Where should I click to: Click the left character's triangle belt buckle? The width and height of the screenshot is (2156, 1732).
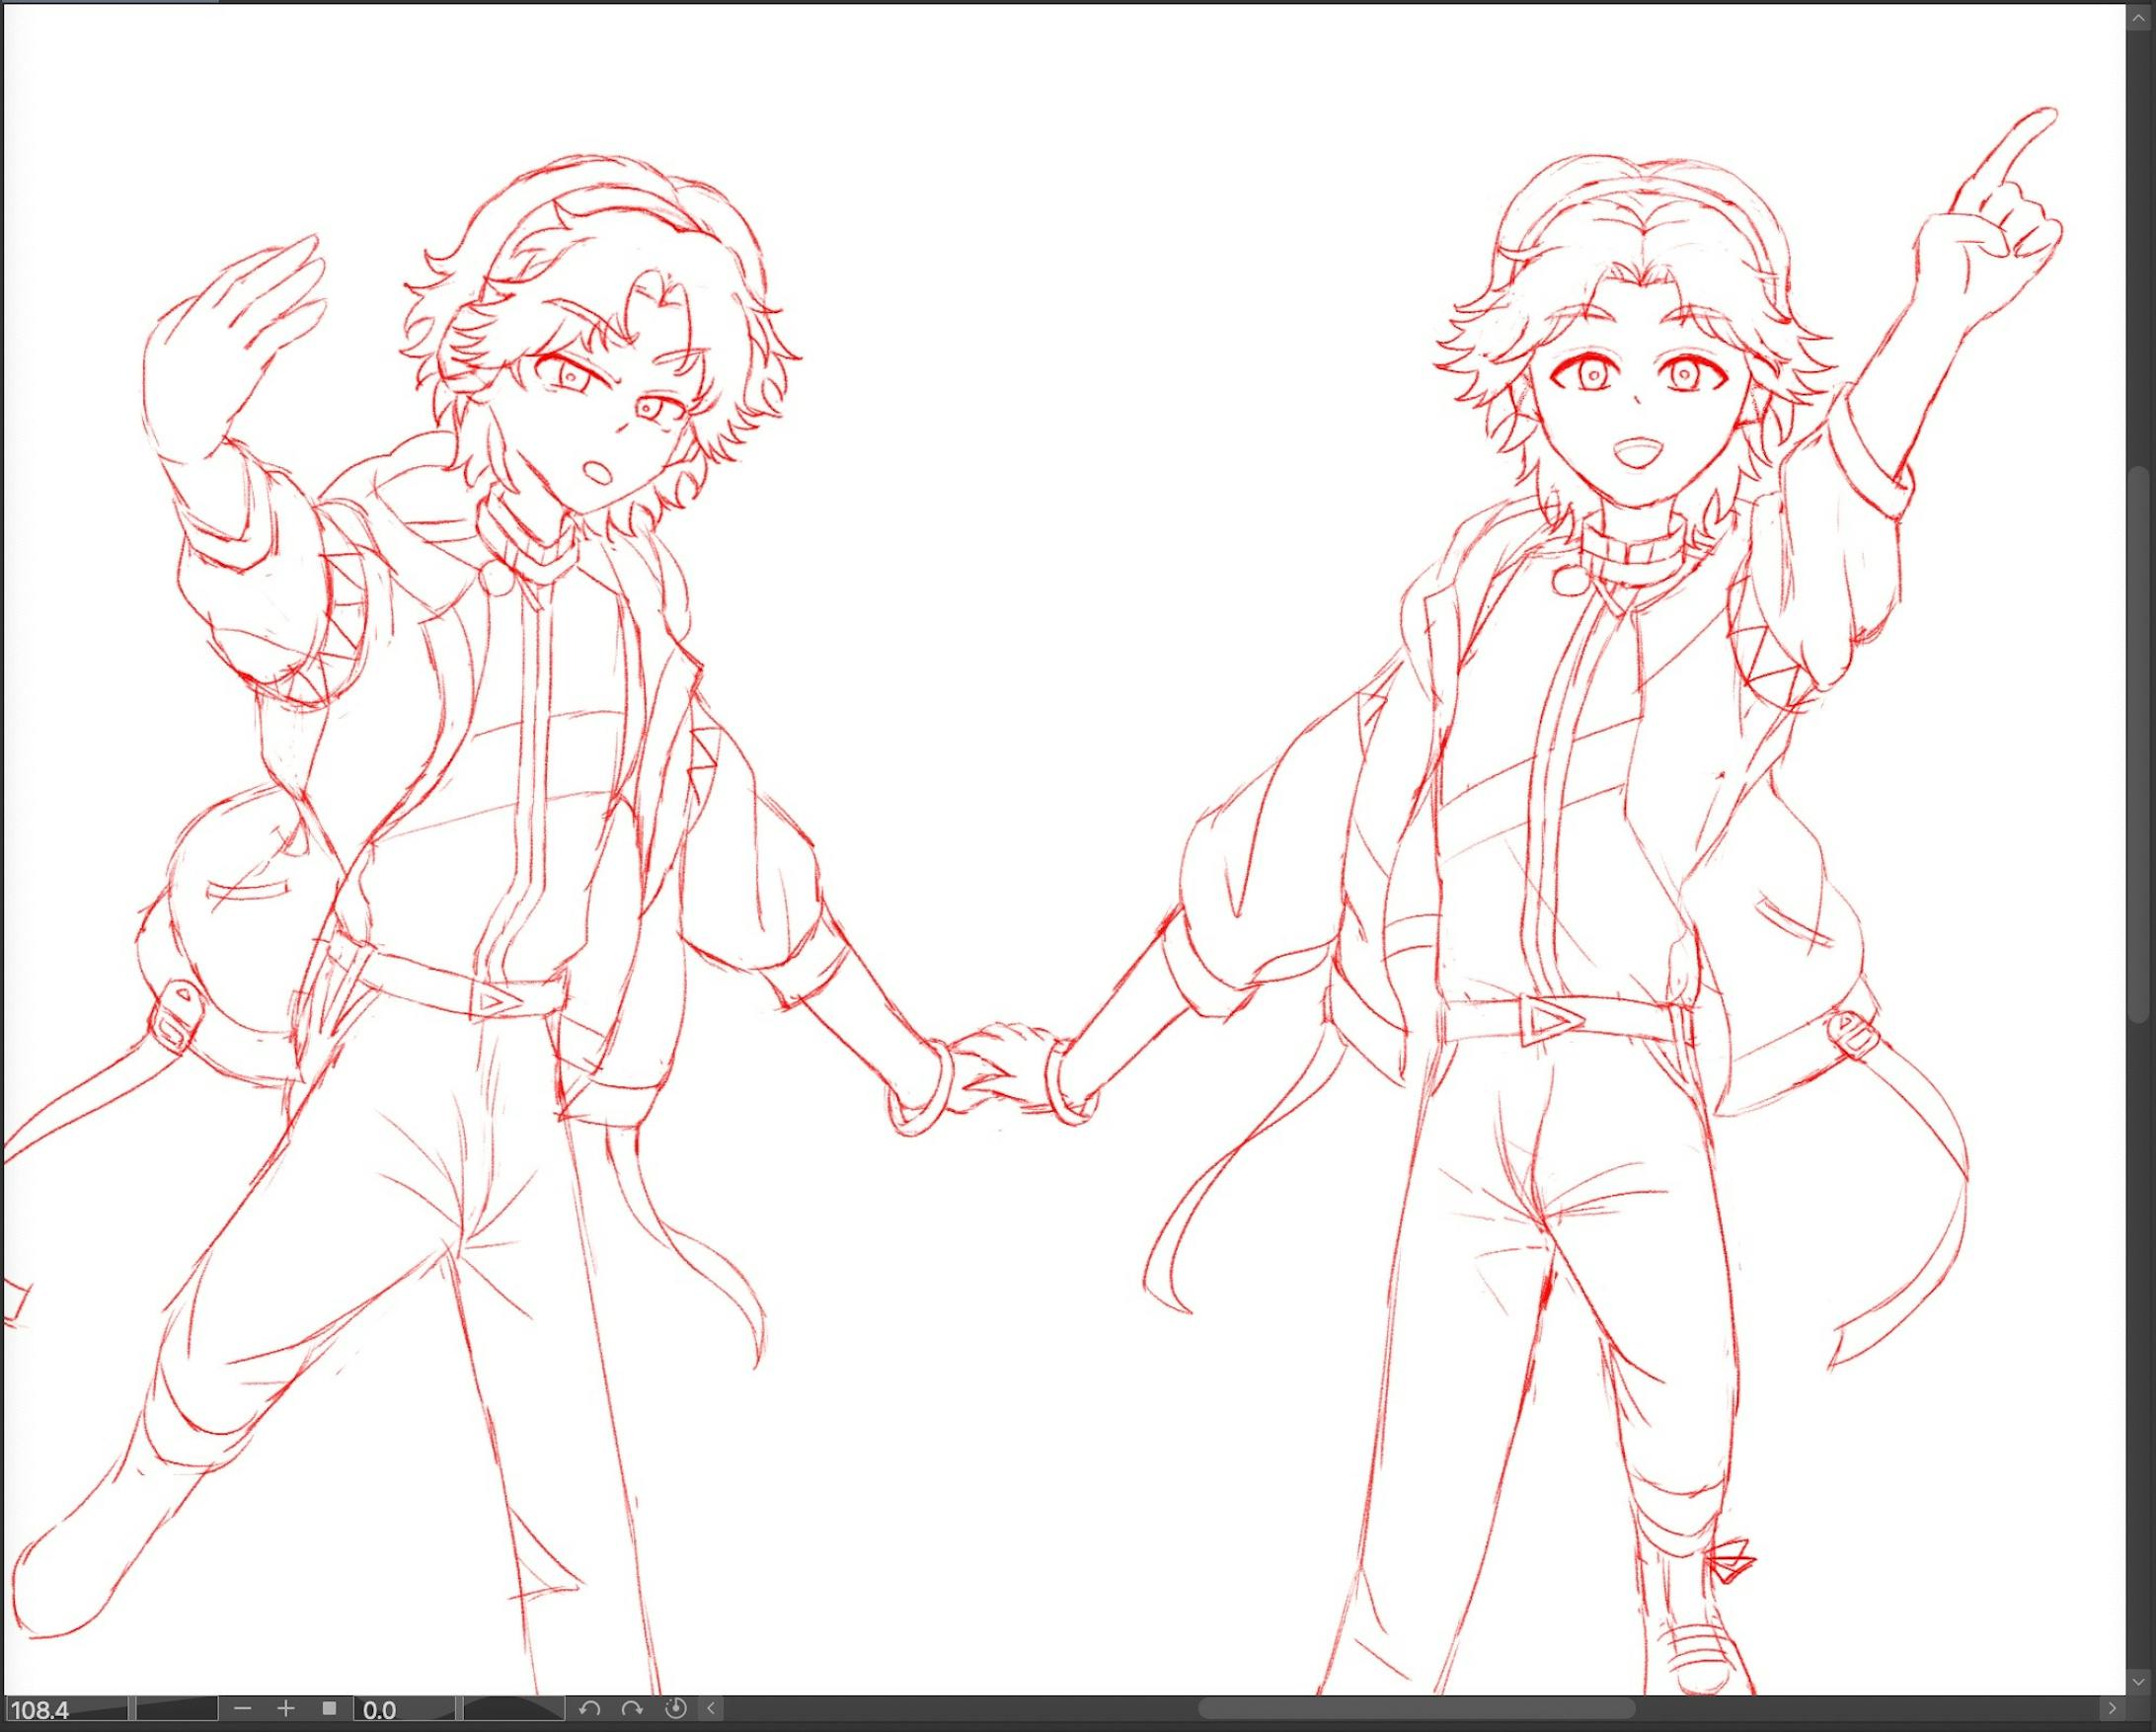click(x=491, y=1001)
